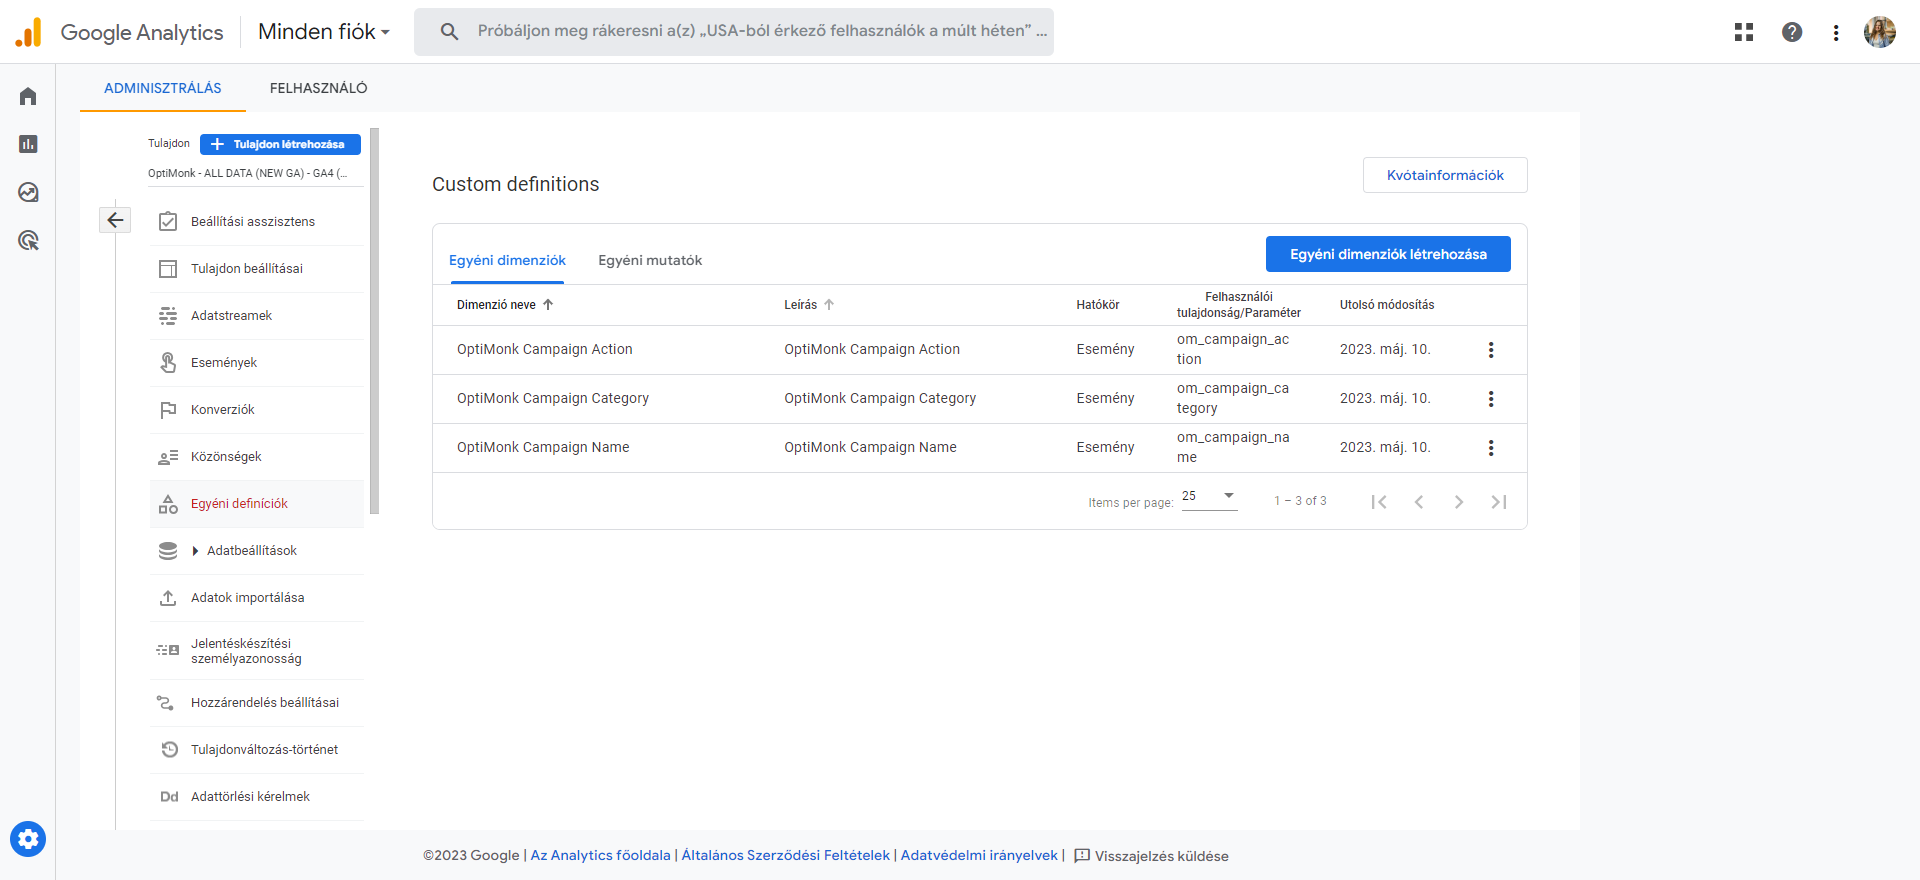This screenshot has width=1920, height=880.
Task: Click the Admin gear icon
Action: [28, 839]
